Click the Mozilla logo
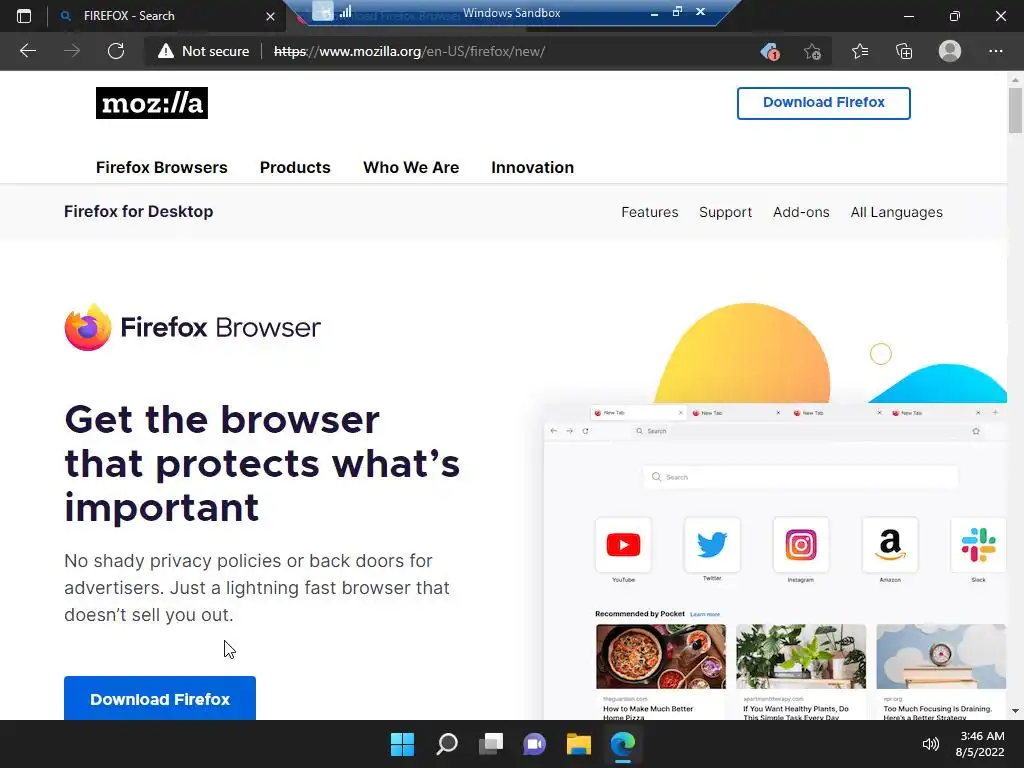1024x768 pixels. pos(152,103)
